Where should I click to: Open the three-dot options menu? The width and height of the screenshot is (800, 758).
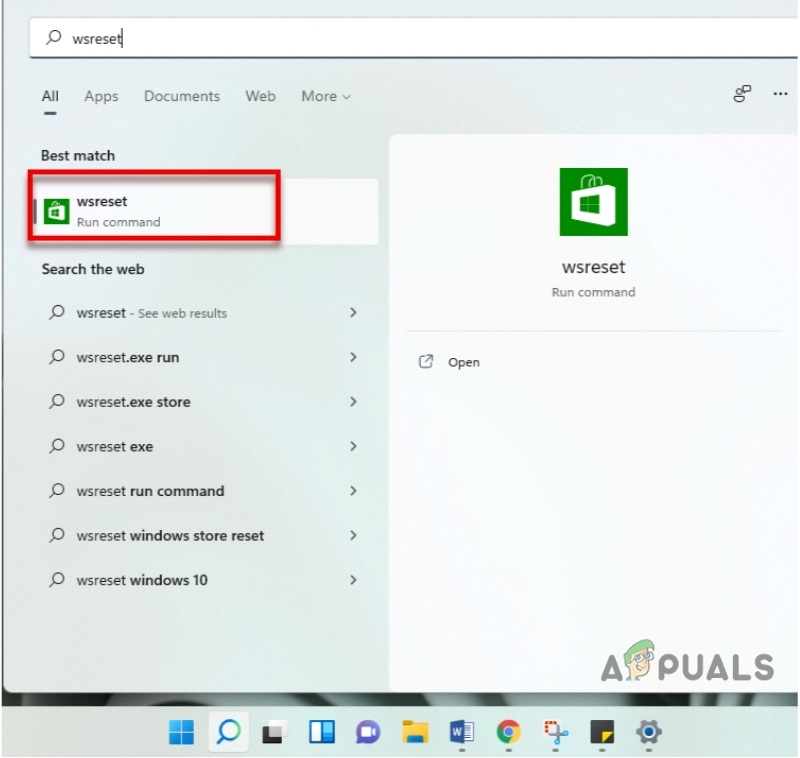[780, 94]
